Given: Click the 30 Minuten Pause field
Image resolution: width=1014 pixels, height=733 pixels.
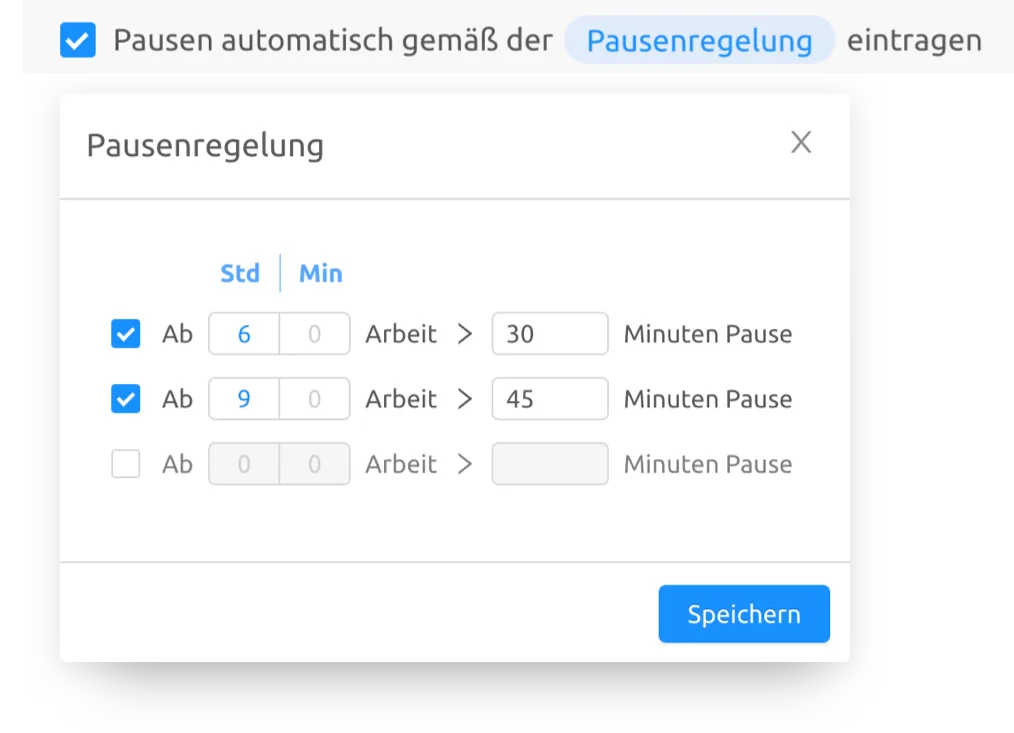Looking at the screenshot, I should 549,334.
